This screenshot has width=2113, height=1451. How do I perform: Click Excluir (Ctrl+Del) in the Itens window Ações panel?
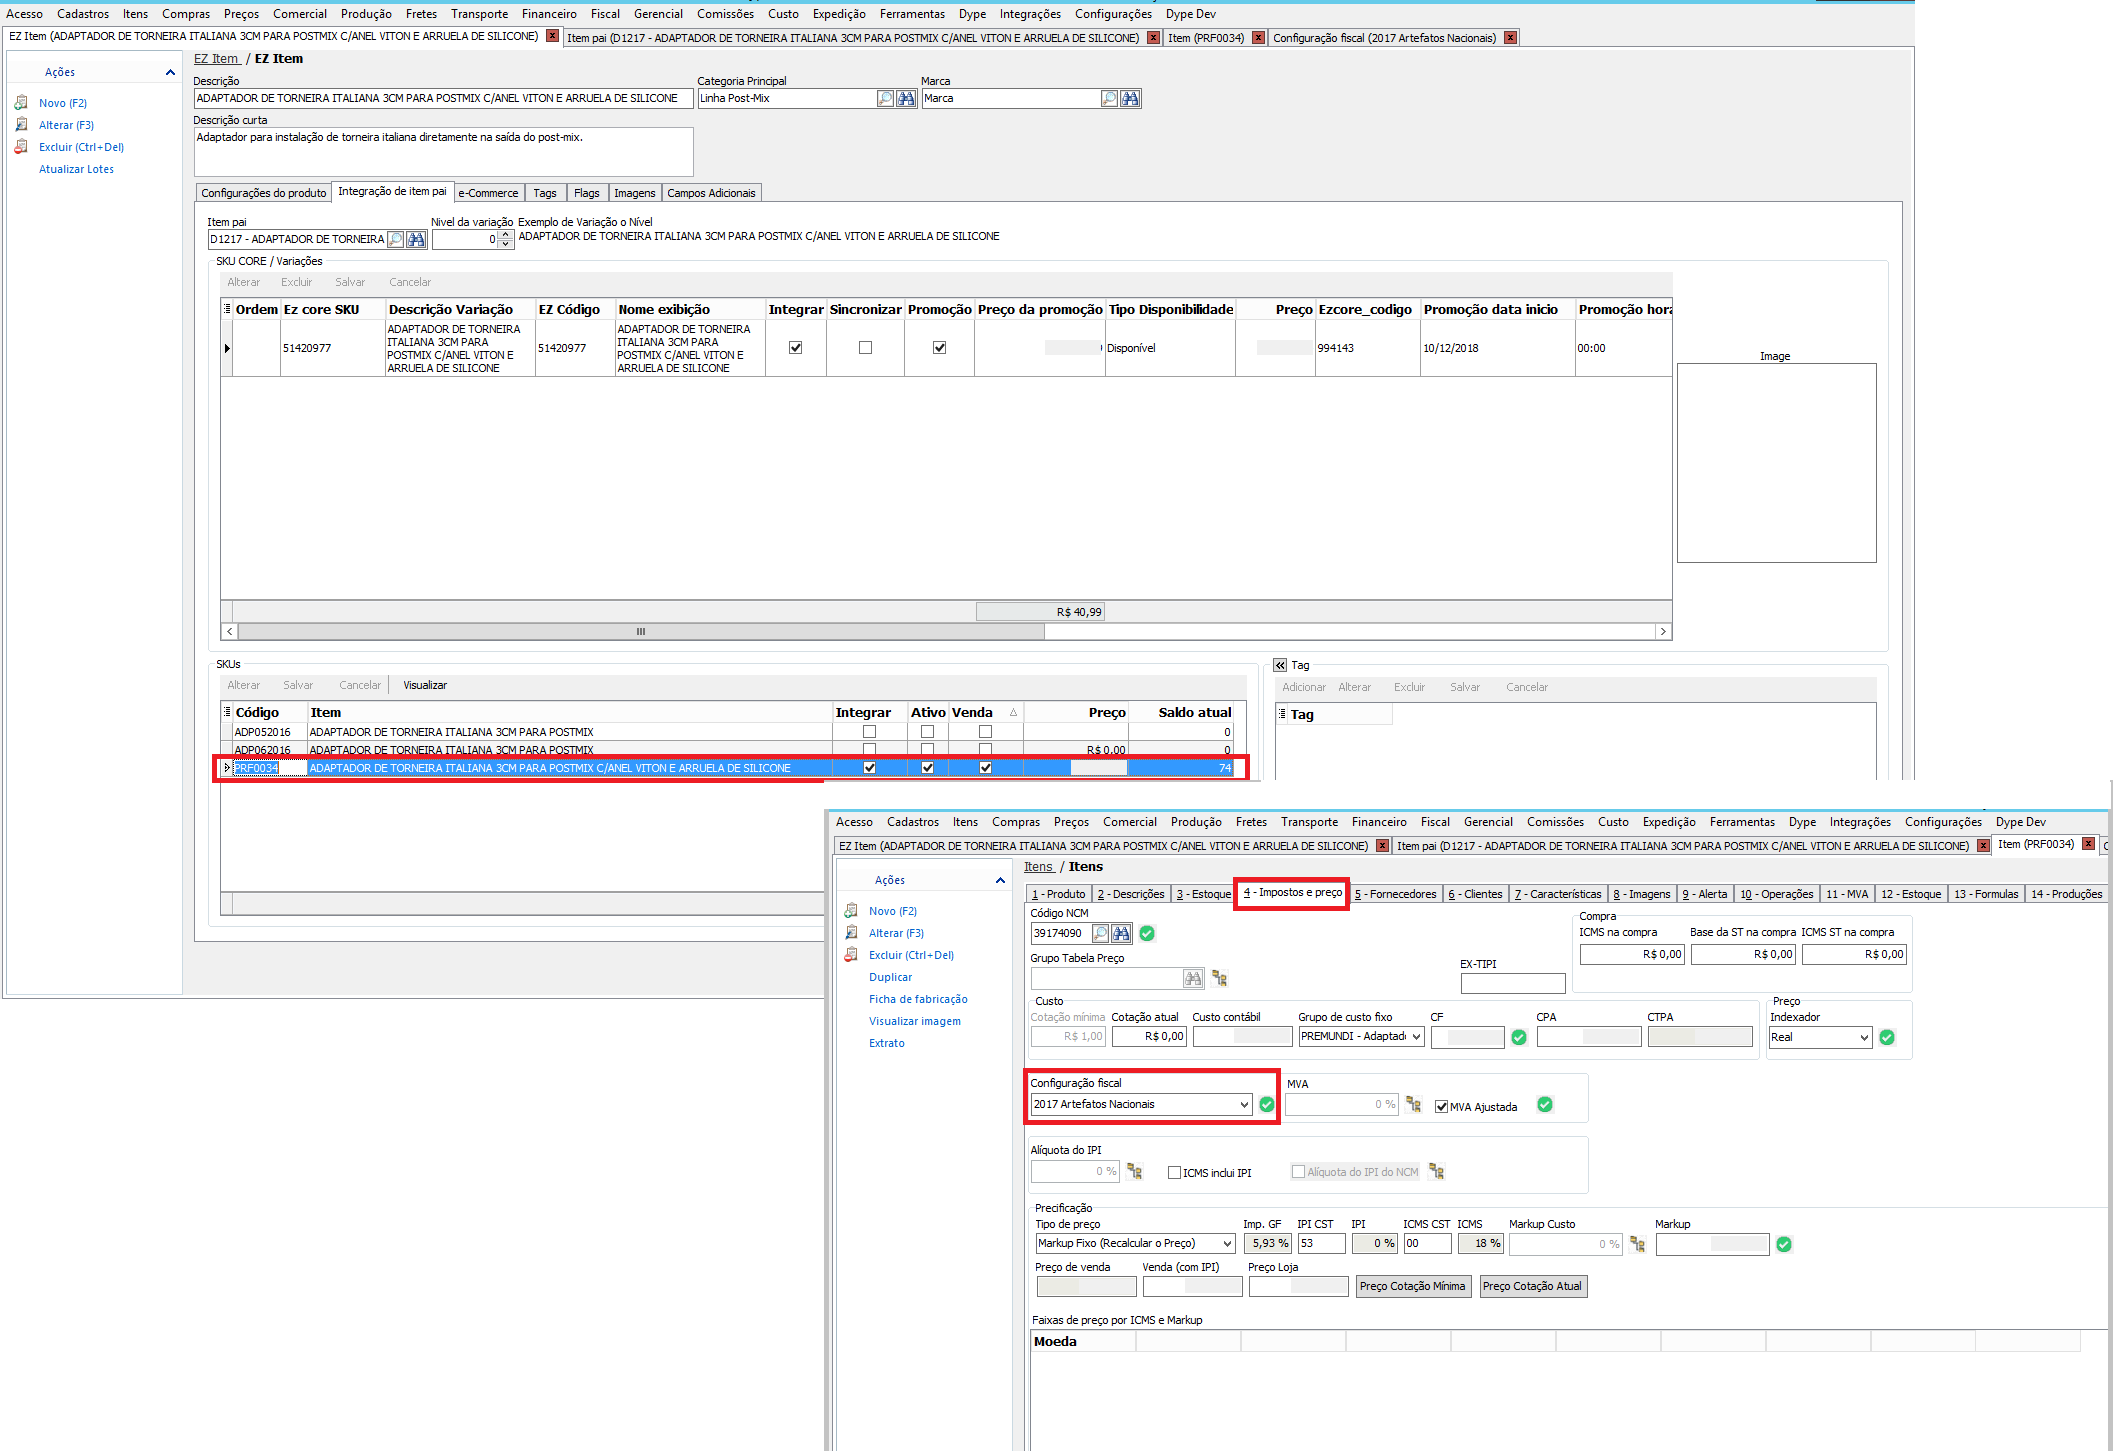911,955
